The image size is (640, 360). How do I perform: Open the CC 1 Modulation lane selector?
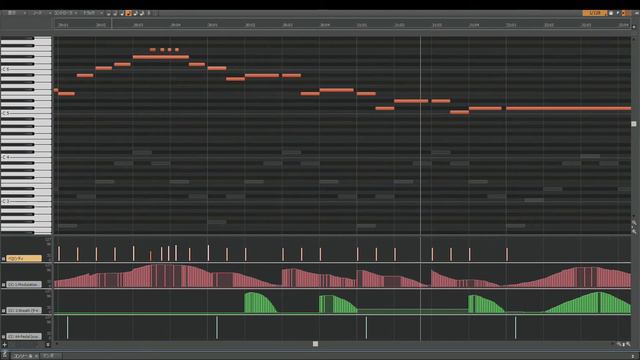[x=24, y=284]
